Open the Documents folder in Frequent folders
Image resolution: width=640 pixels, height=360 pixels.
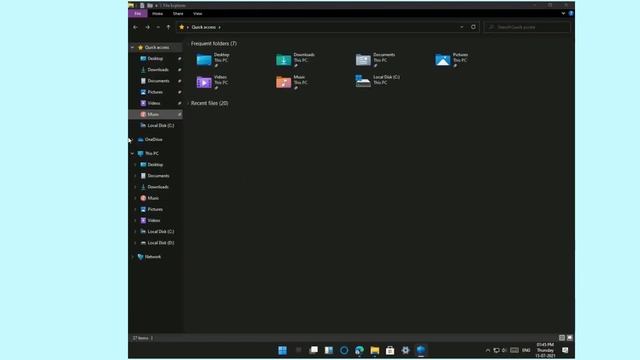click(x=375, y=60)
